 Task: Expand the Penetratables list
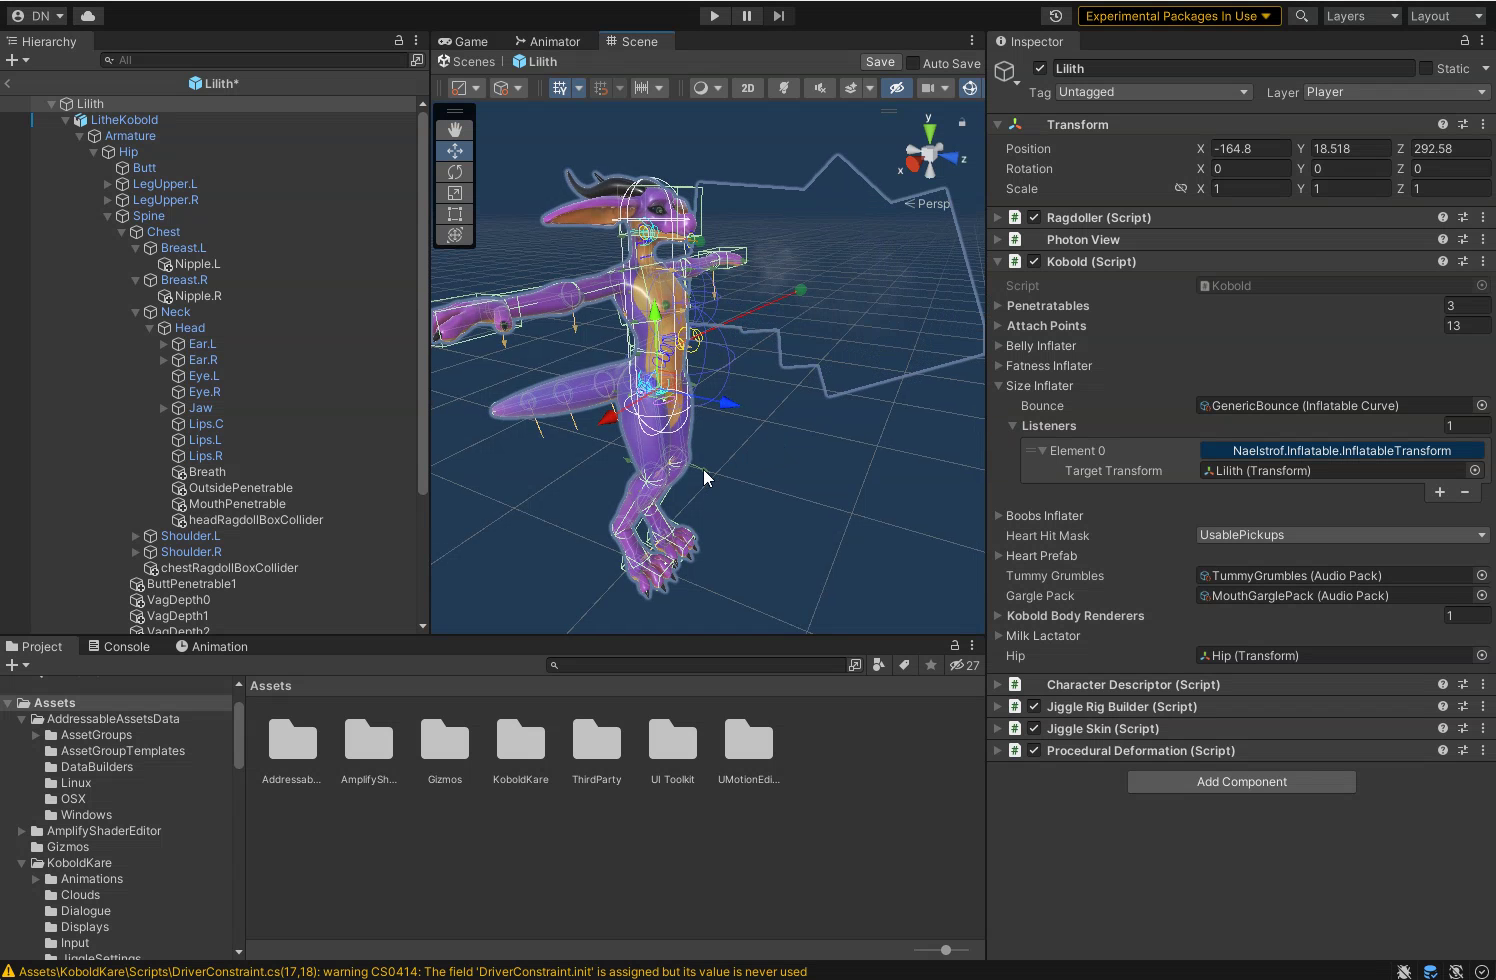[998, 306]
